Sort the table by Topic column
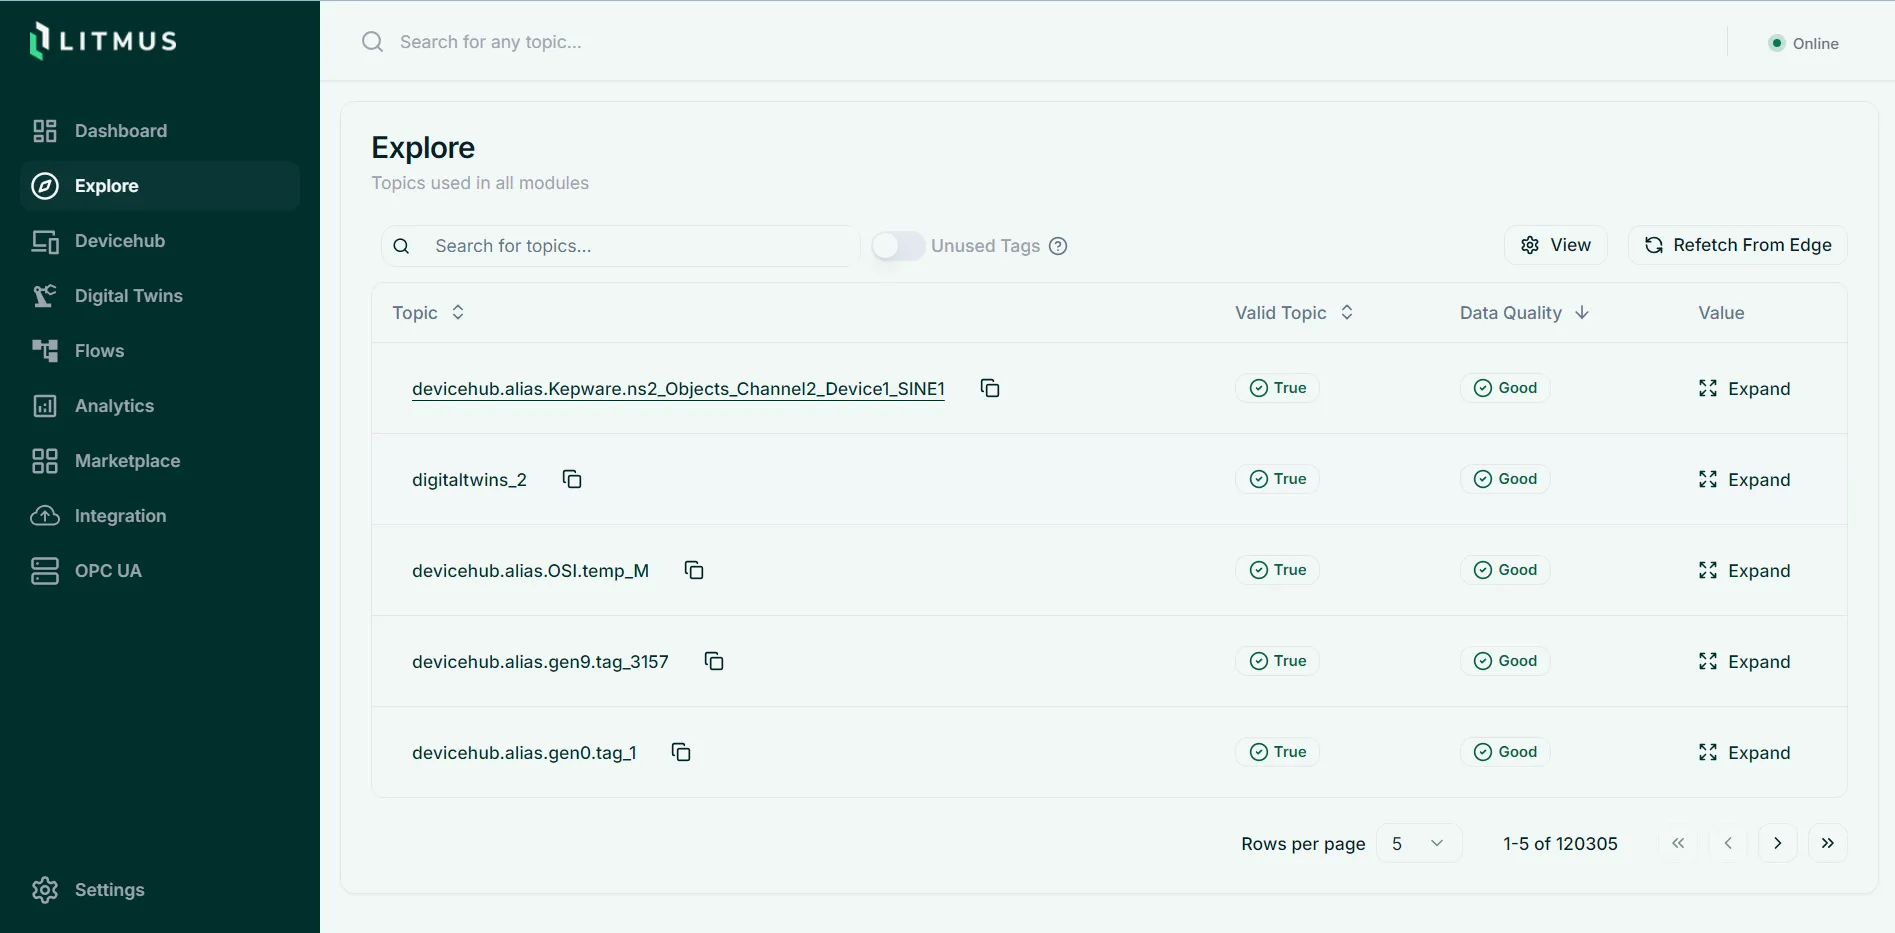Viewport: 1895px width, 933px height. coord(428,313)
